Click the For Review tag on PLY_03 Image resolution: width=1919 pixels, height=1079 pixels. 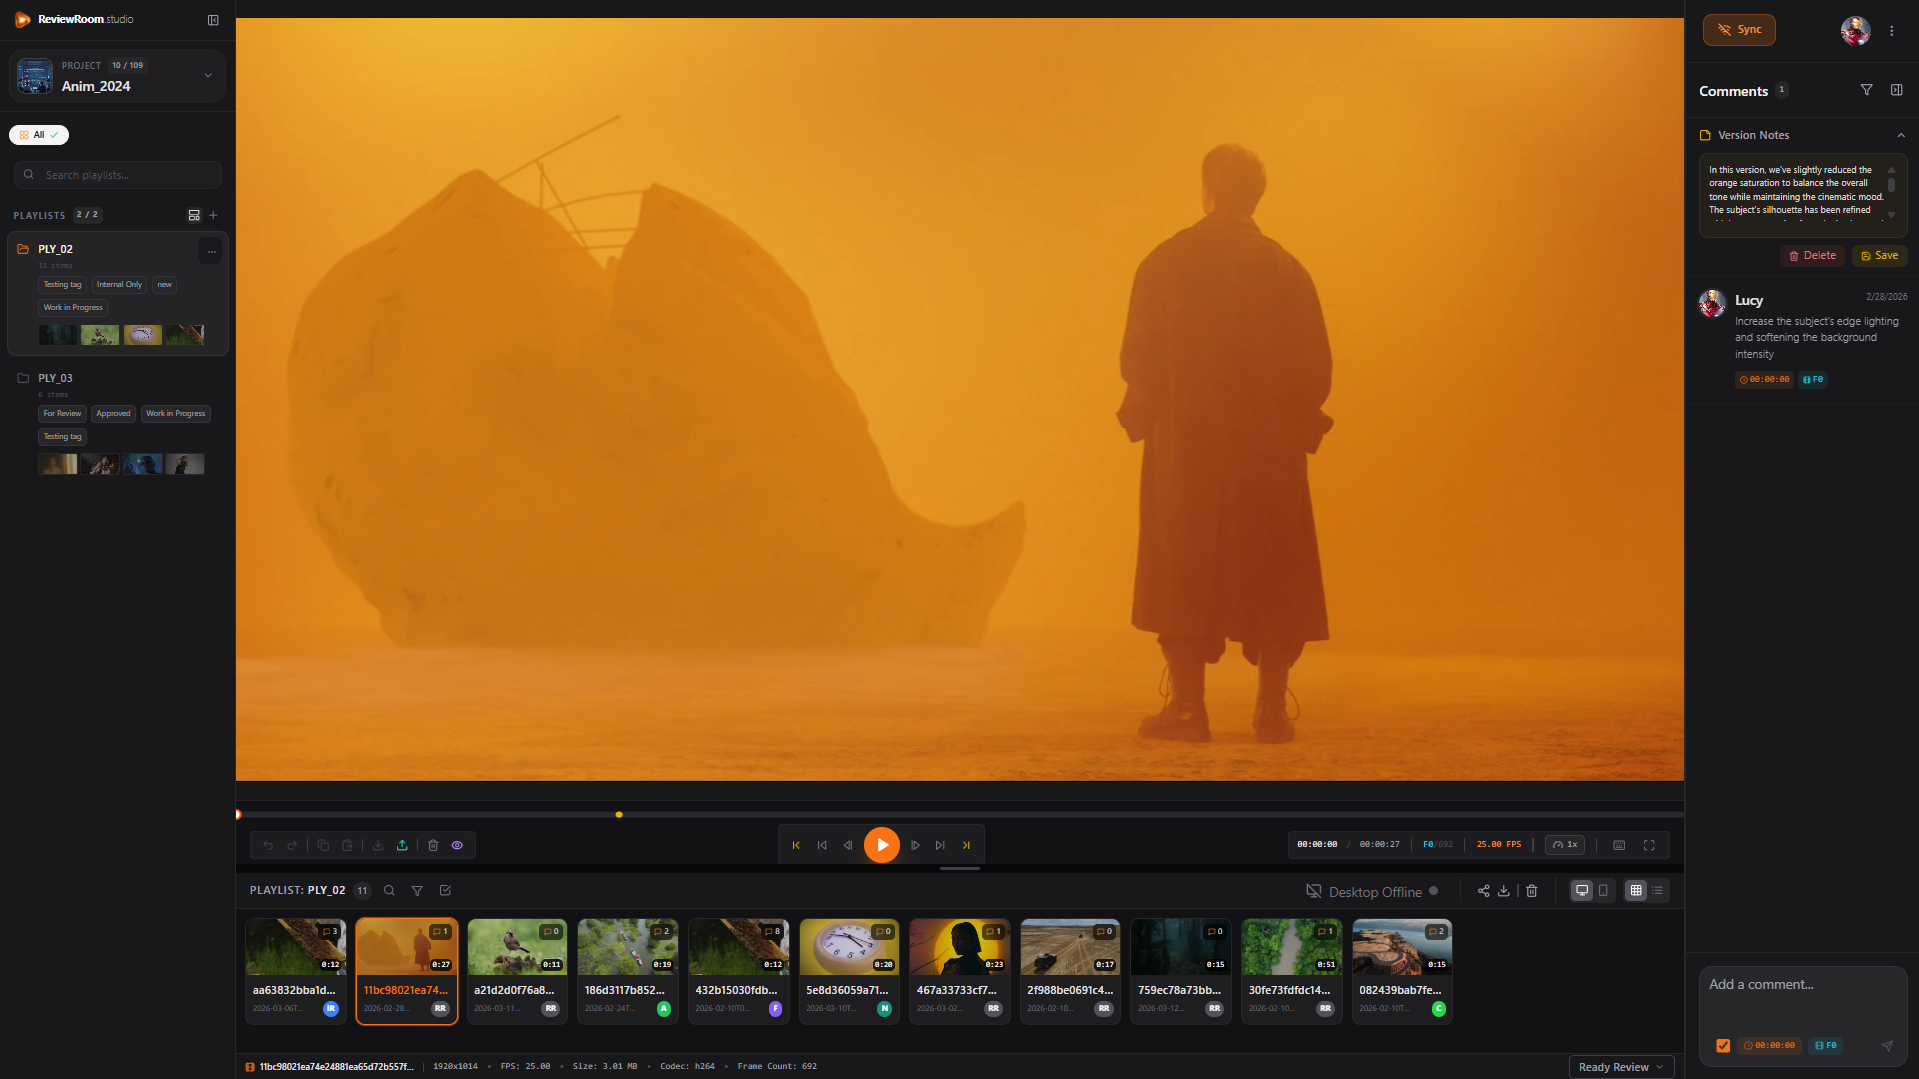62,414
